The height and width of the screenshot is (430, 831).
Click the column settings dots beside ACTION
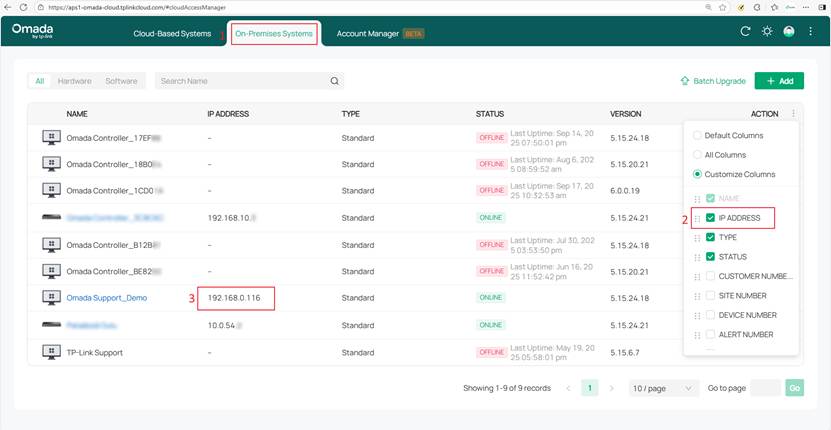click(x=793, y=114)
